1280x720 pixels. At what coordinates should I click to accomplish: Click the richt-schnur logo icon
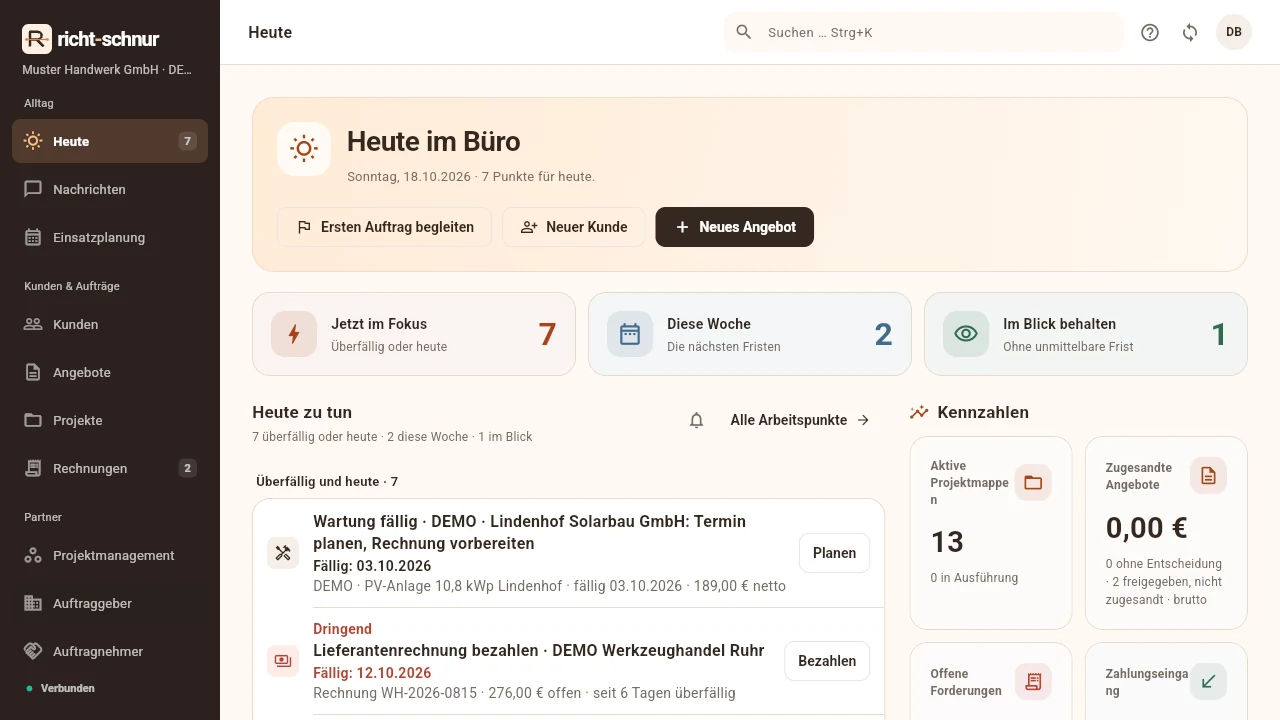[37, 39]
